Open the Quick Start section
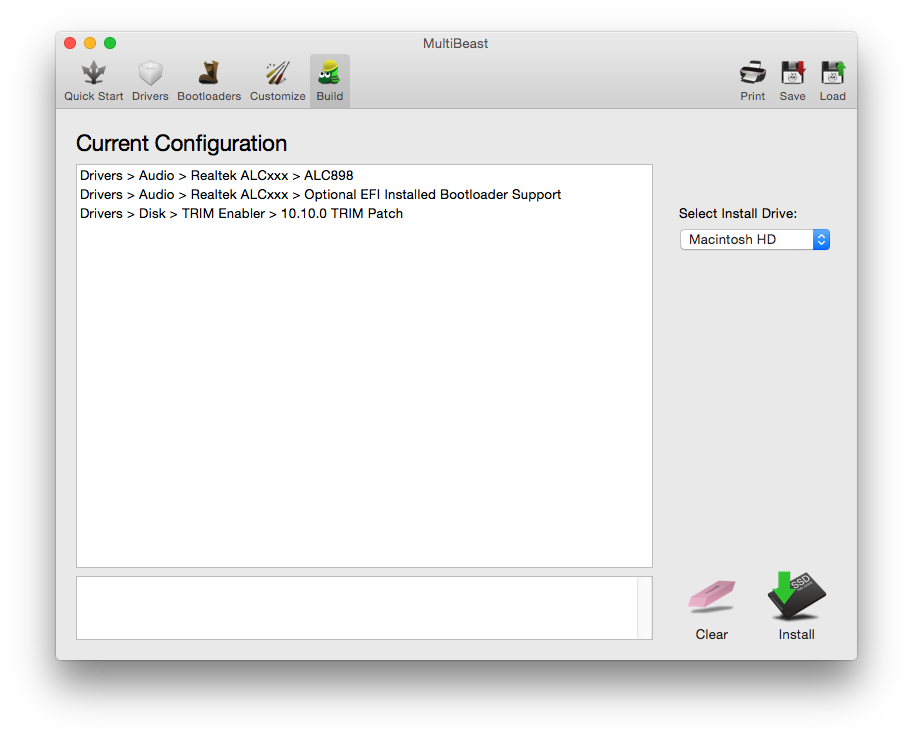Viewport: 913px width, 740px height. tap(94, 81)
